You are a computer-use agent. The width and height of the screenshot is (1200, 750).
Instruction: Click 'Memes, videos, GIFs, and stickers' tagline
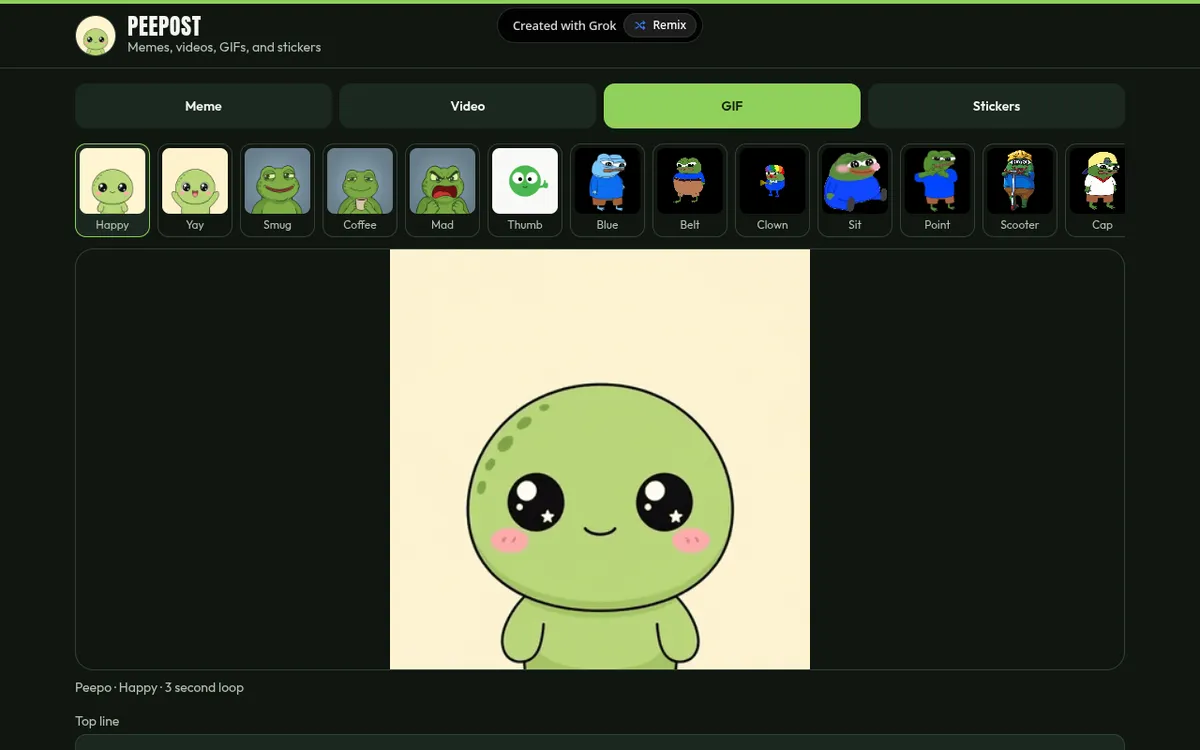pyautogui.click(x=224, y=47)
